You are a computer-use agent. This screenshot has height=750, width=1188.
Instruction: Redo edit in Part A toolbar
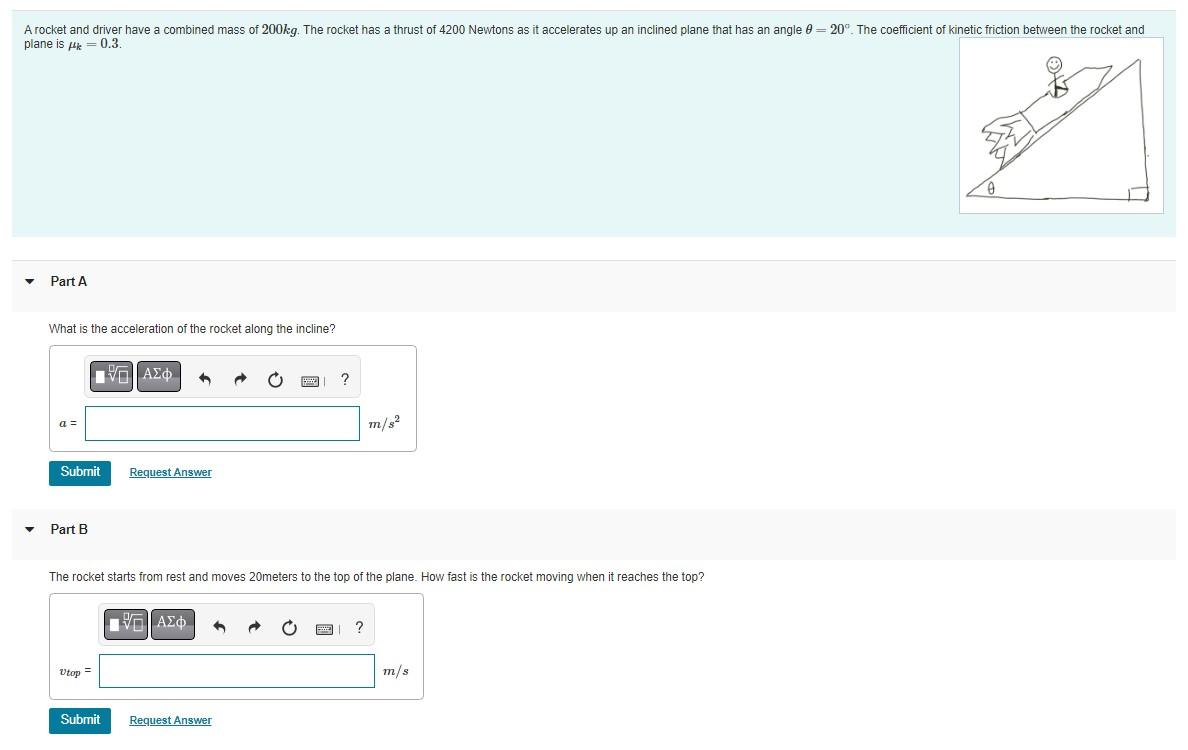[x=240, y=379]
